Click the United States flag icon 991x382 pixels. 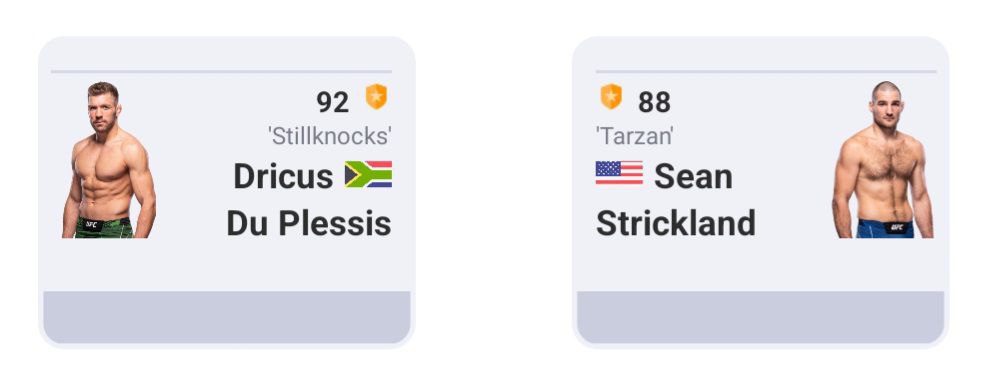(x=619, y=173)
